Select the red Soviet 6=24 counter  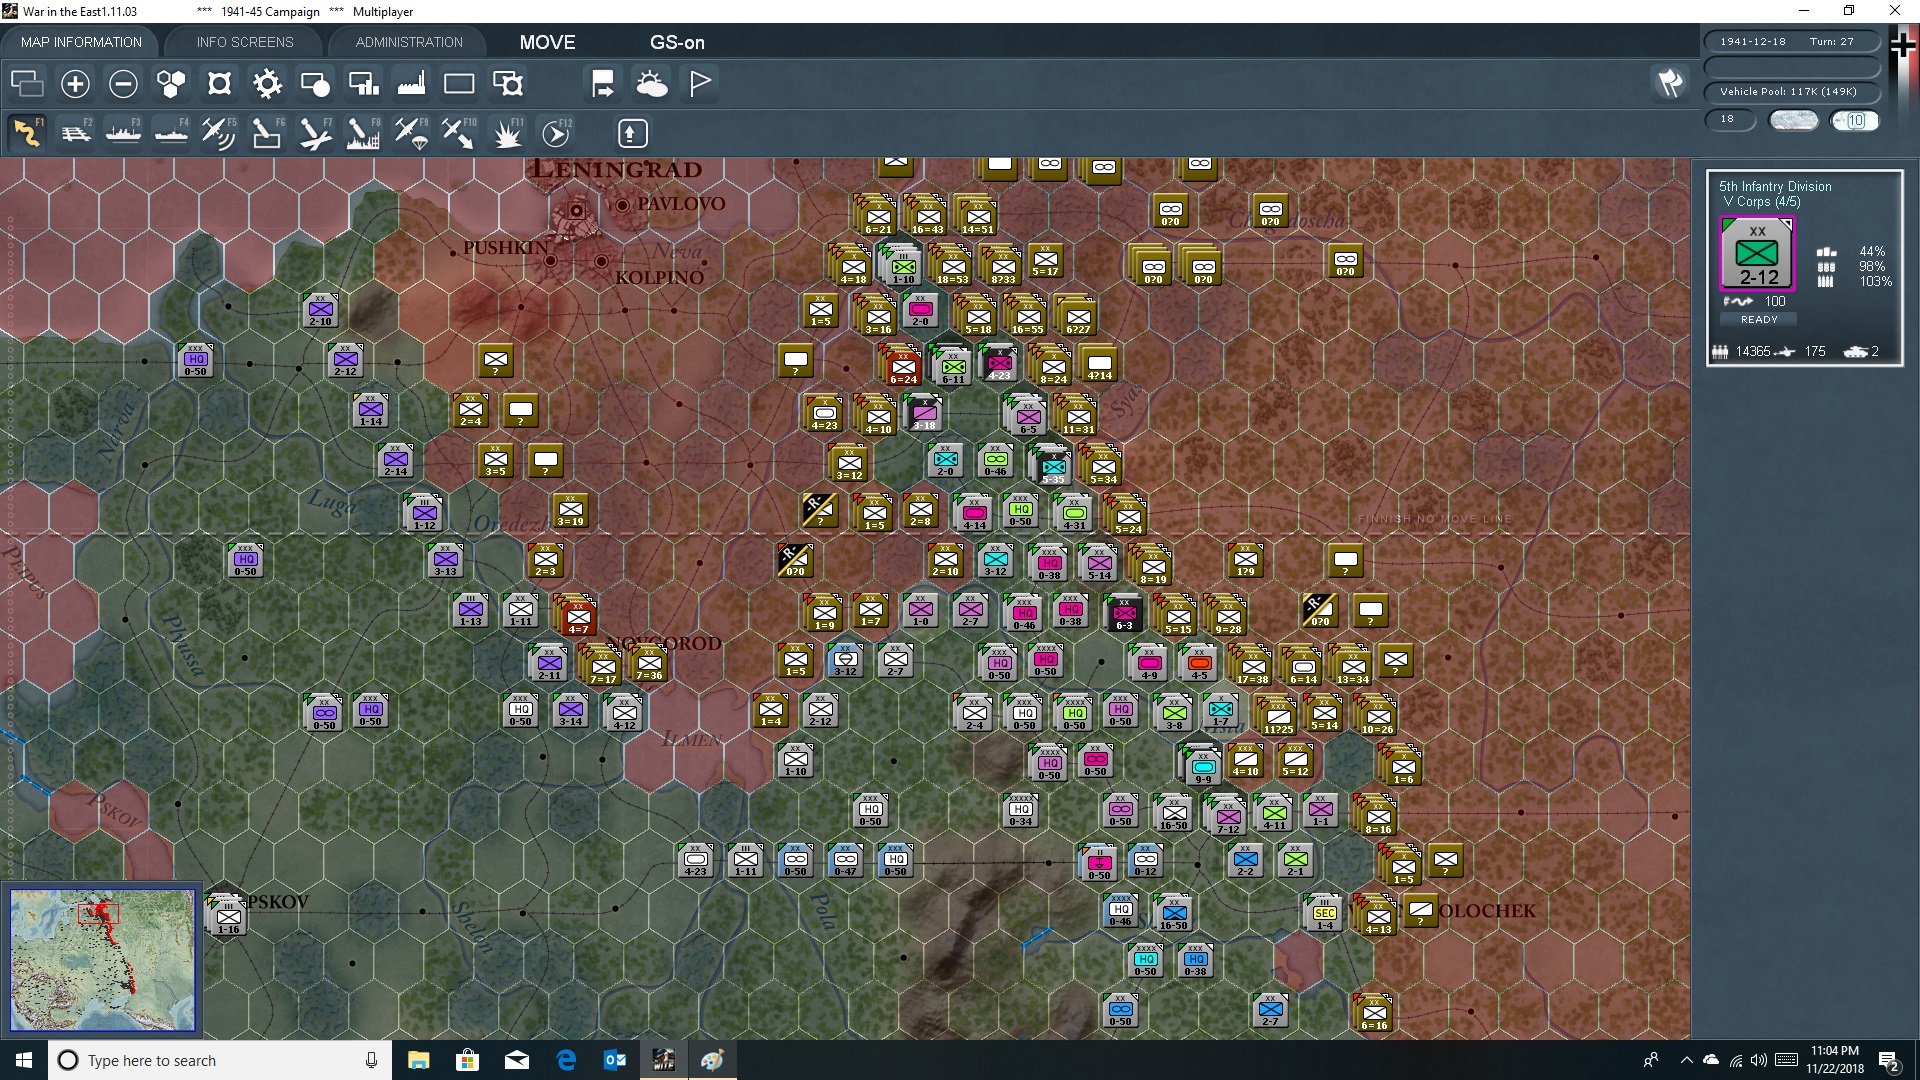(x=903, y=367)
